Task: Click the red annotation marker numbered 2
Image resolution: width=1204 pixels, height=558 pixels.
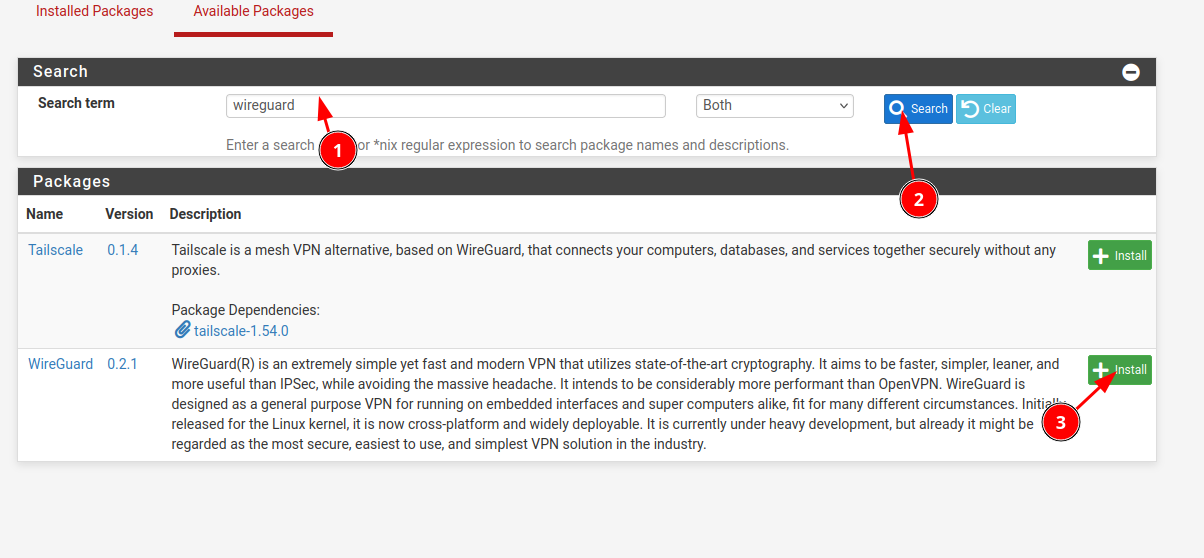Action: coord(918,198)
